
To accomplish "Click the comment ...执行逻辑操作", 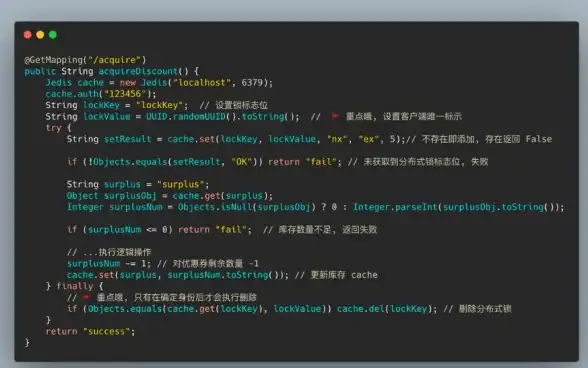I will coord(109,252).
